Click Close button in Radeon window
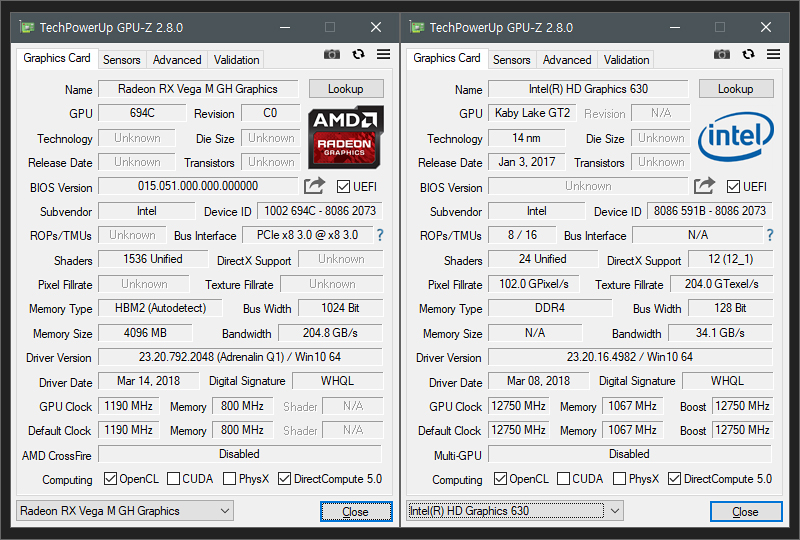The width and height of the screenshot is (800, 540). (356, 511)
